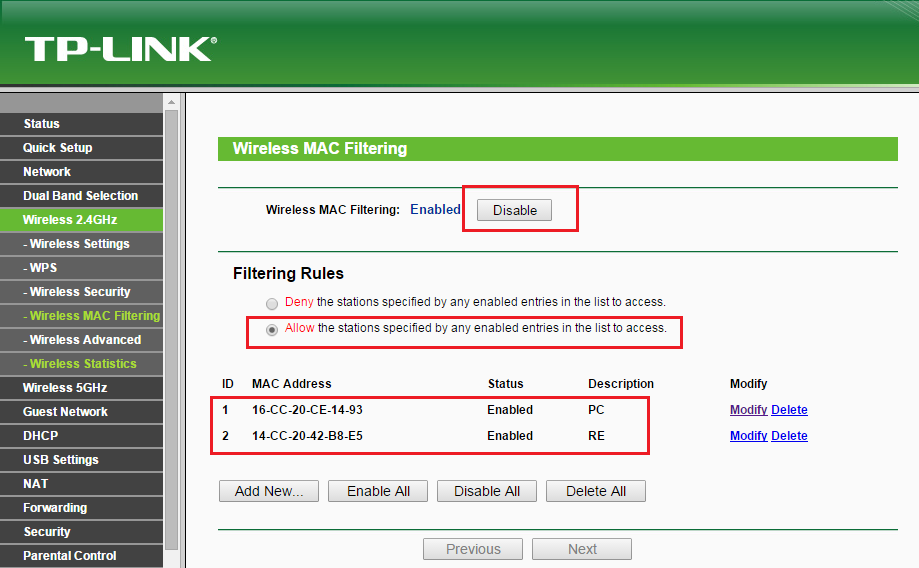Screen dimensions: 919x568
Task: Open the Wireless Statistics page
Action: coord(81,363)
